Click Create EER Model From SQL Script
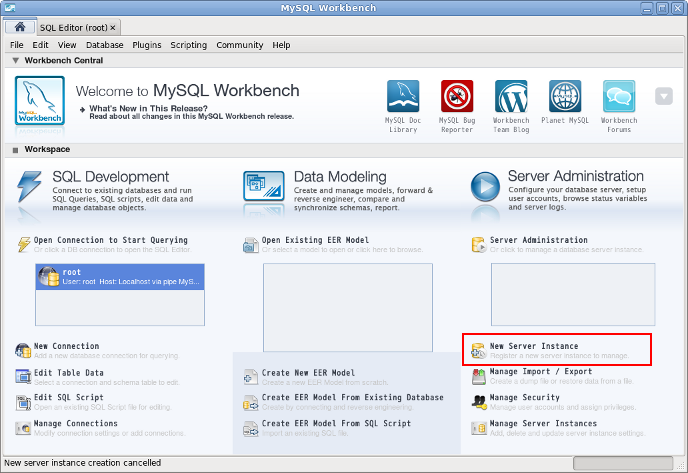The width and height of the screenshot is (688, 473). click(336, 423)
